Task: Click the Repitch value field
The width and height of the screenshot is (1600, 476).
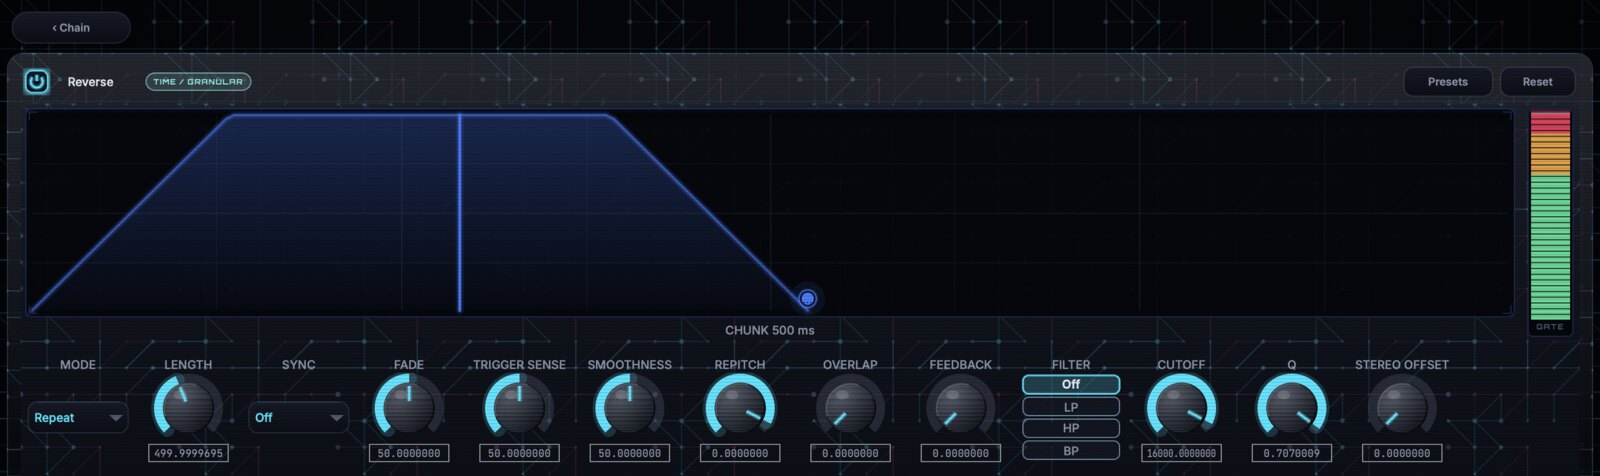Action: point(739,453)
